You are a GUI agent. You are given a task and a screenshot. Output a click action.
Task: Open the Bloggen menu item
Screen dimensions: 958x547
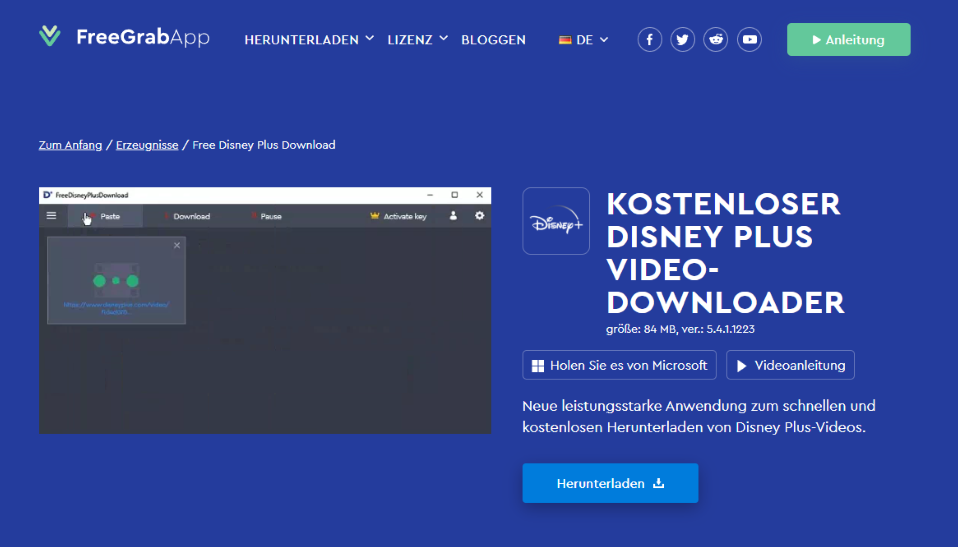493,40
